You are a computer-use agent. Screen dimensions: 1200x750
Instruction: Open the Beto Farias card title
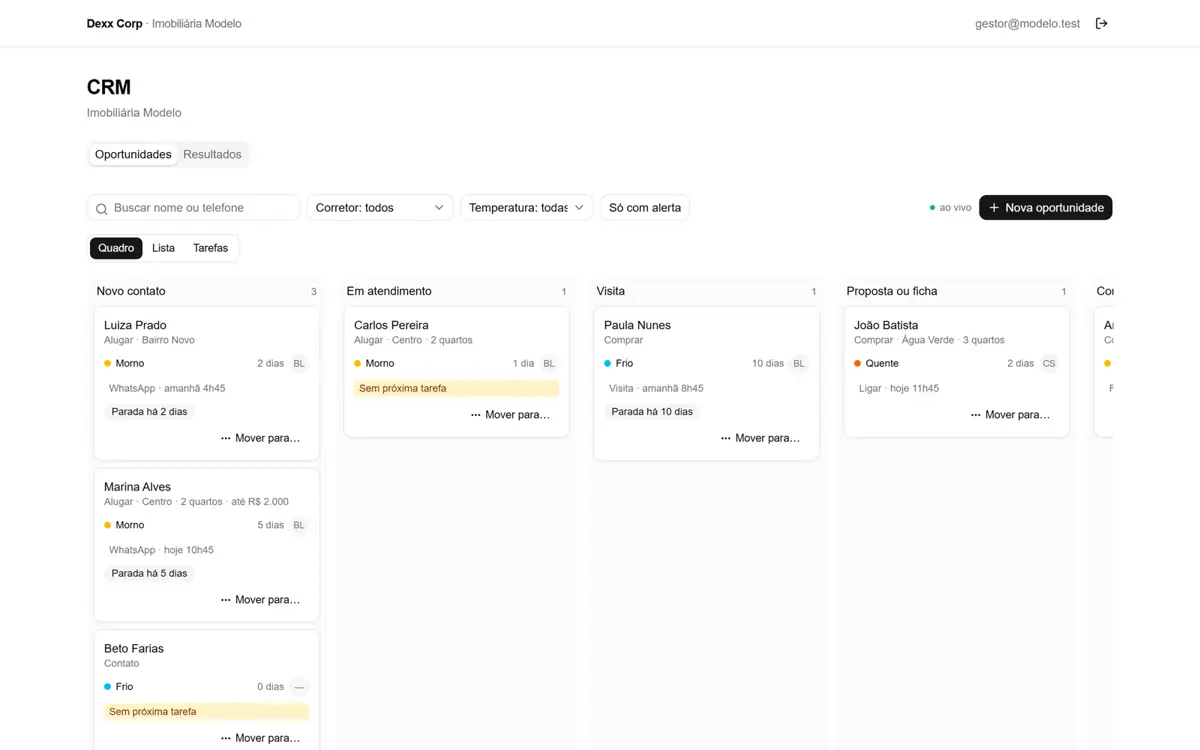click(x=134, y=649)
